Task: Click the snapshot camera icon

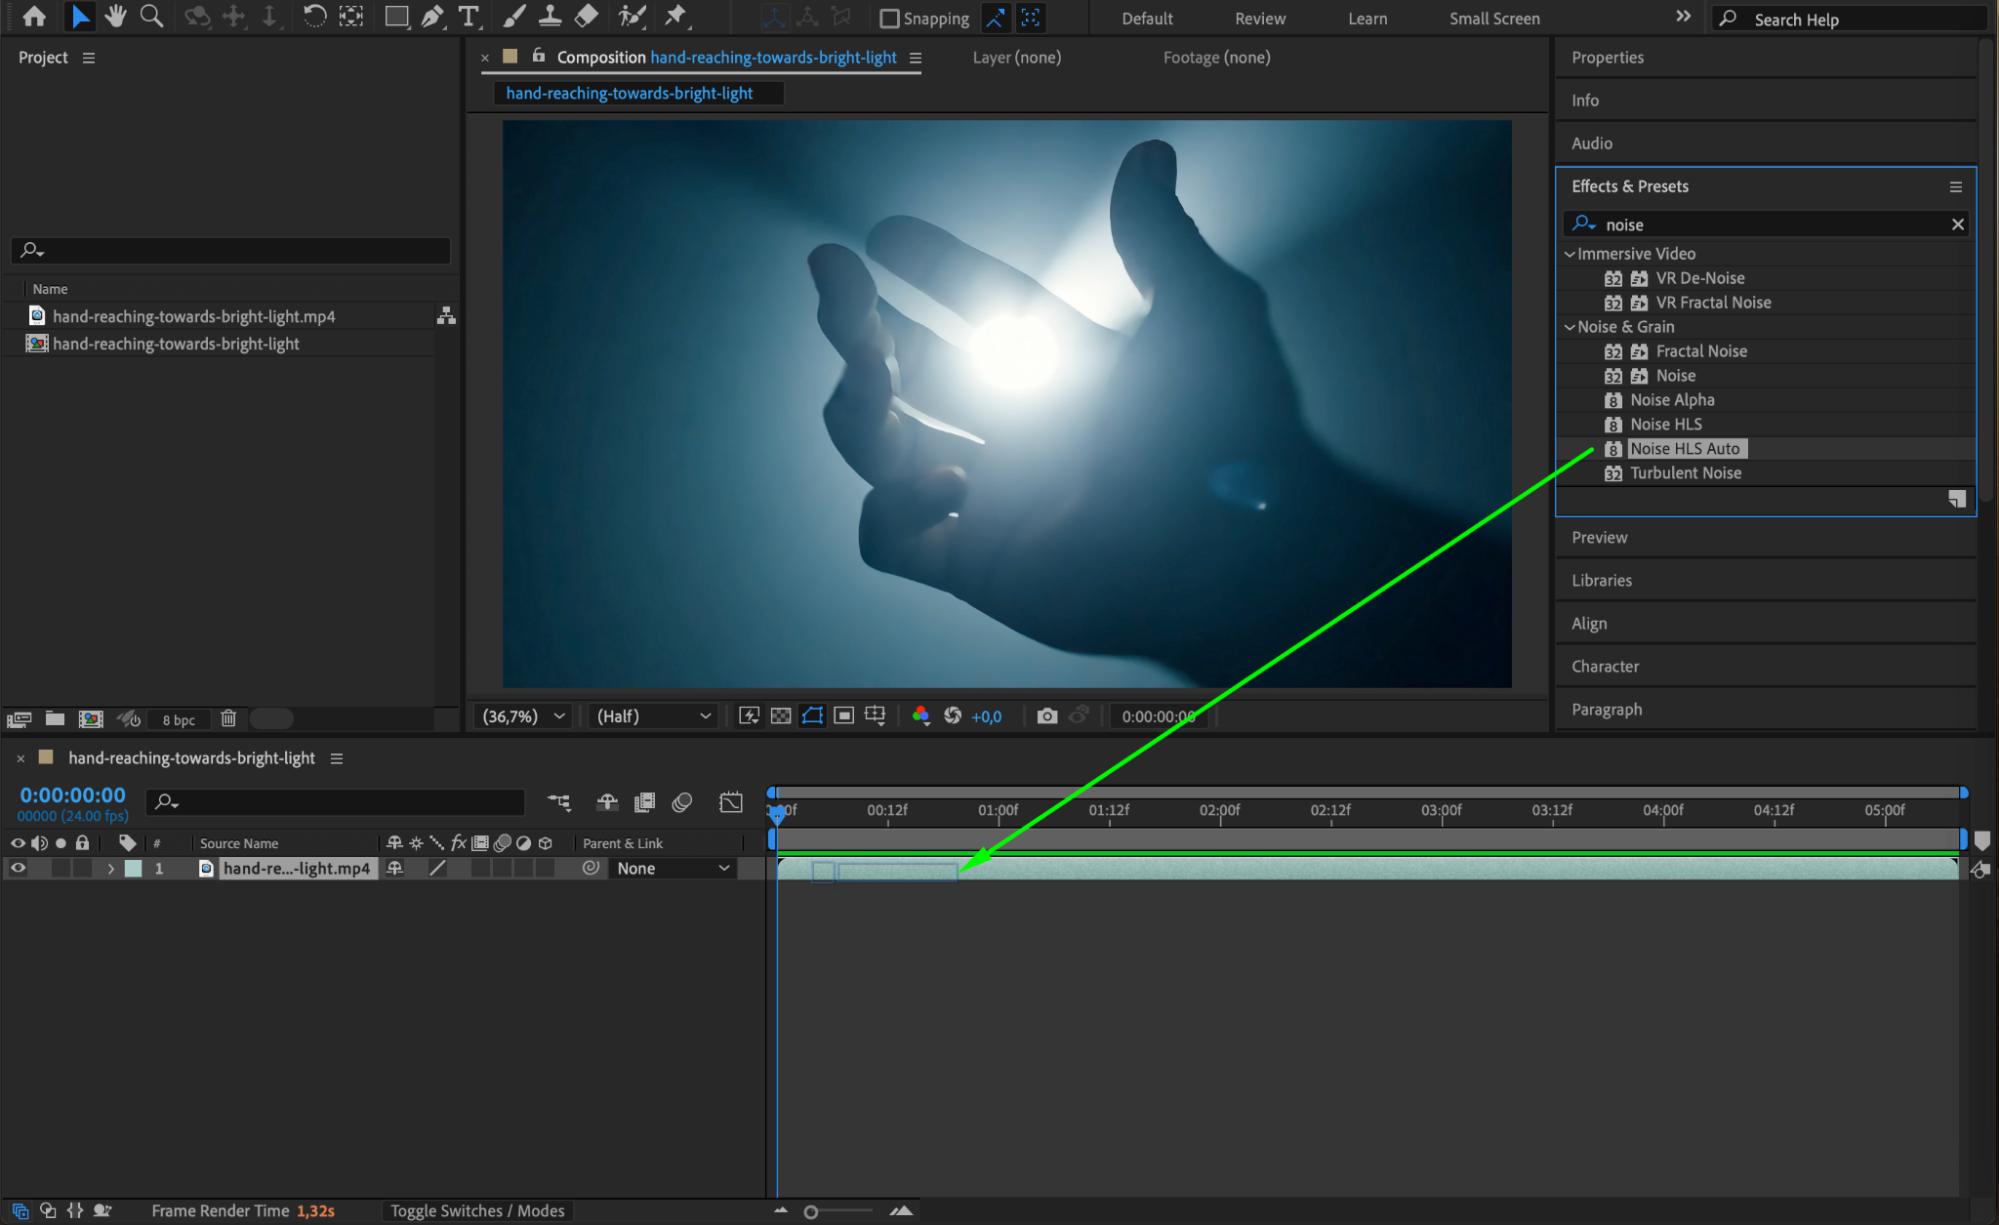Action: [1047, 716]
